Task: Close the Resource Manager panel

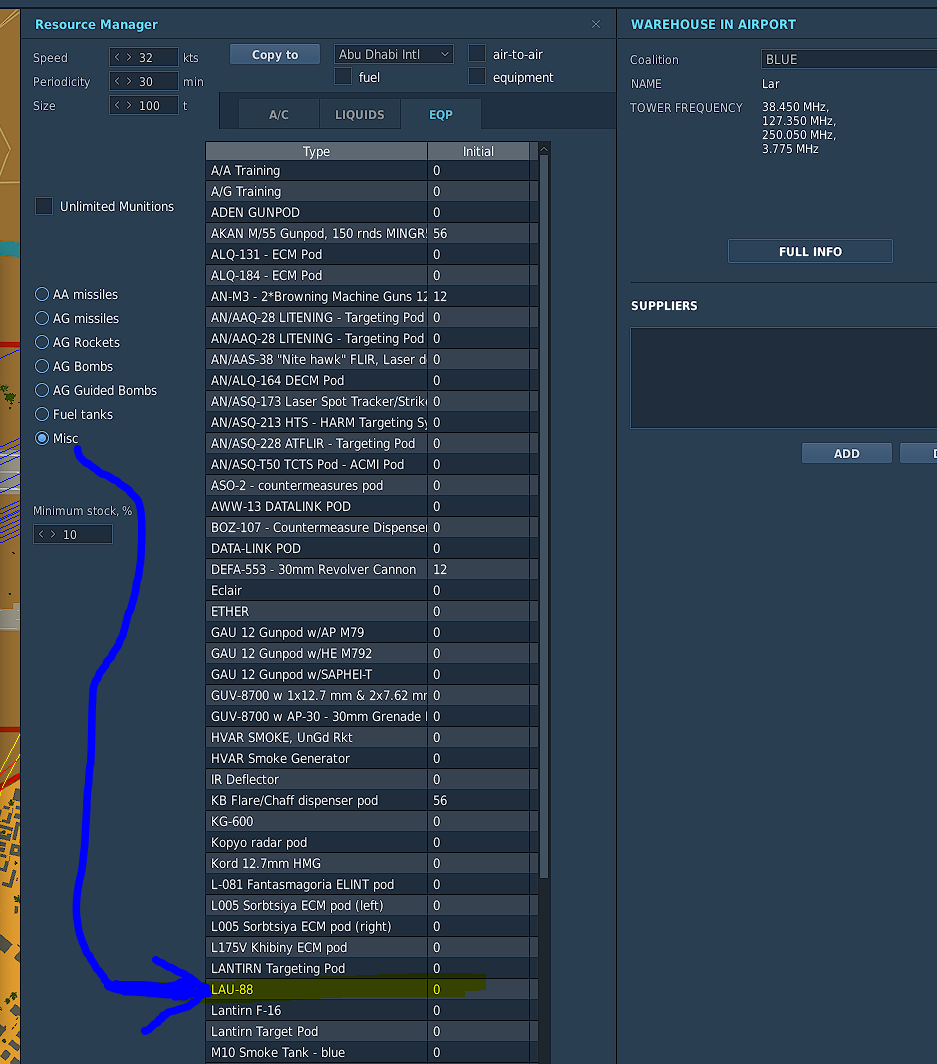Action: point(596,24)
